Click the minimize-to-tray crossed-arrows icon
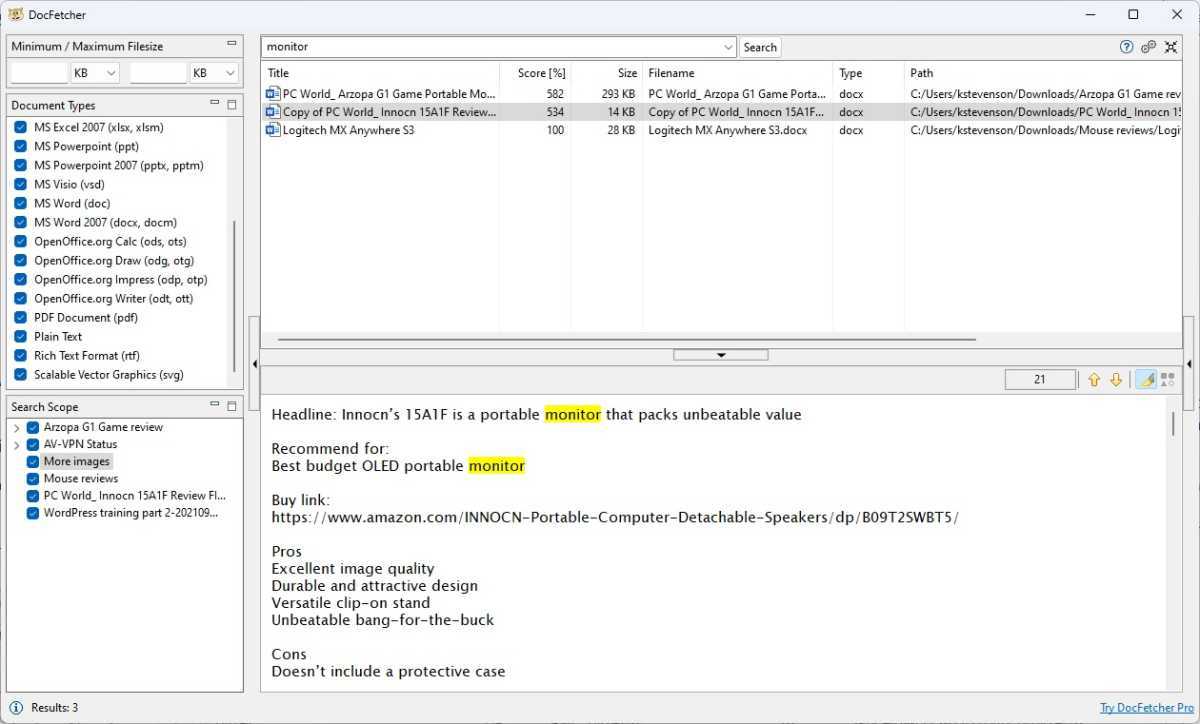Screen dimensions: 1200x724 click(1171, 47)
